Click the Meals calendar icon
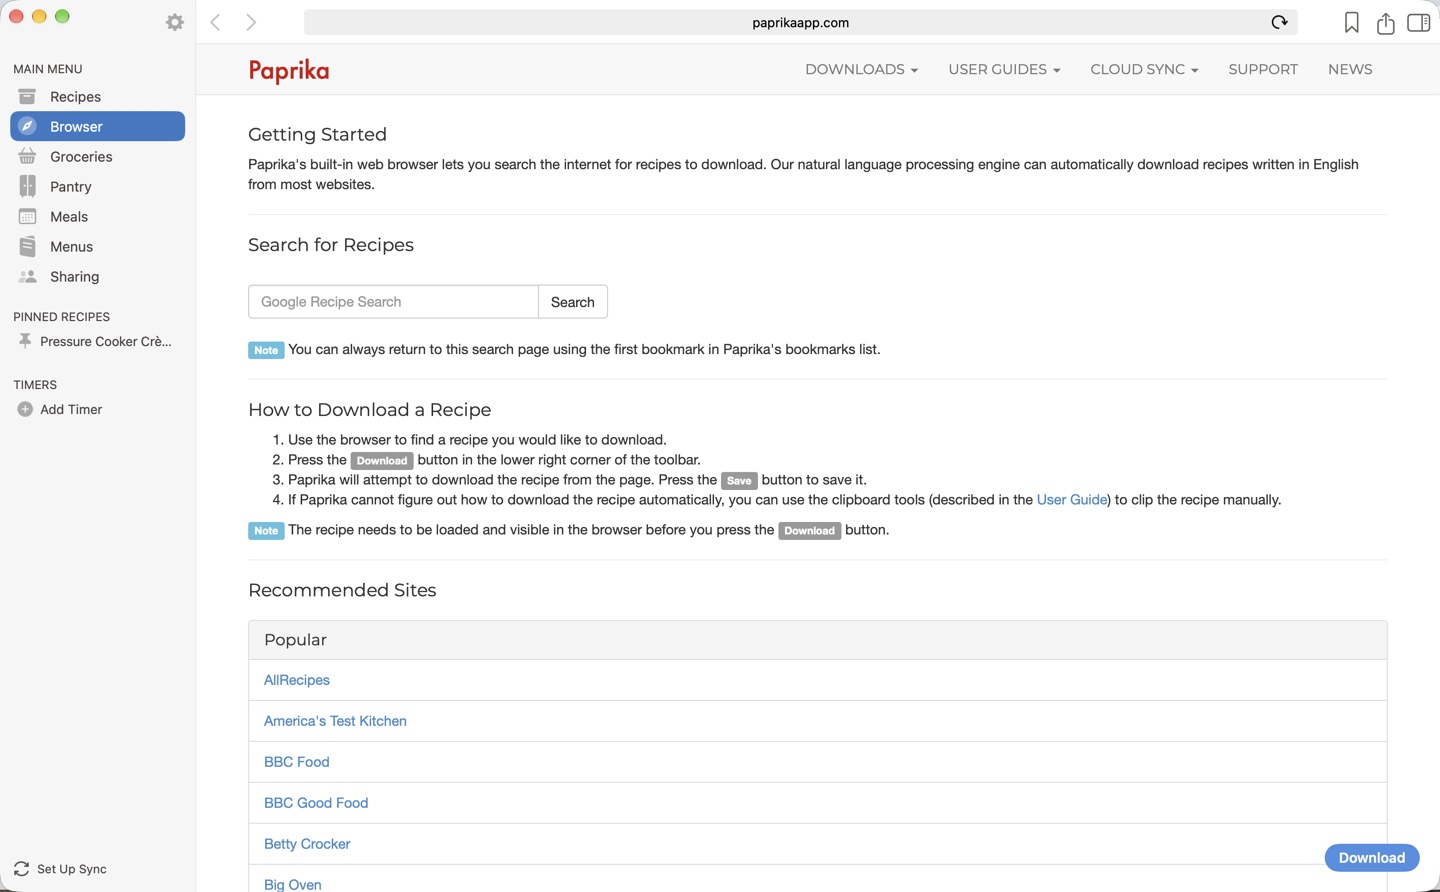This screenshot has height=892, width=1440. (x=27, y=217)
